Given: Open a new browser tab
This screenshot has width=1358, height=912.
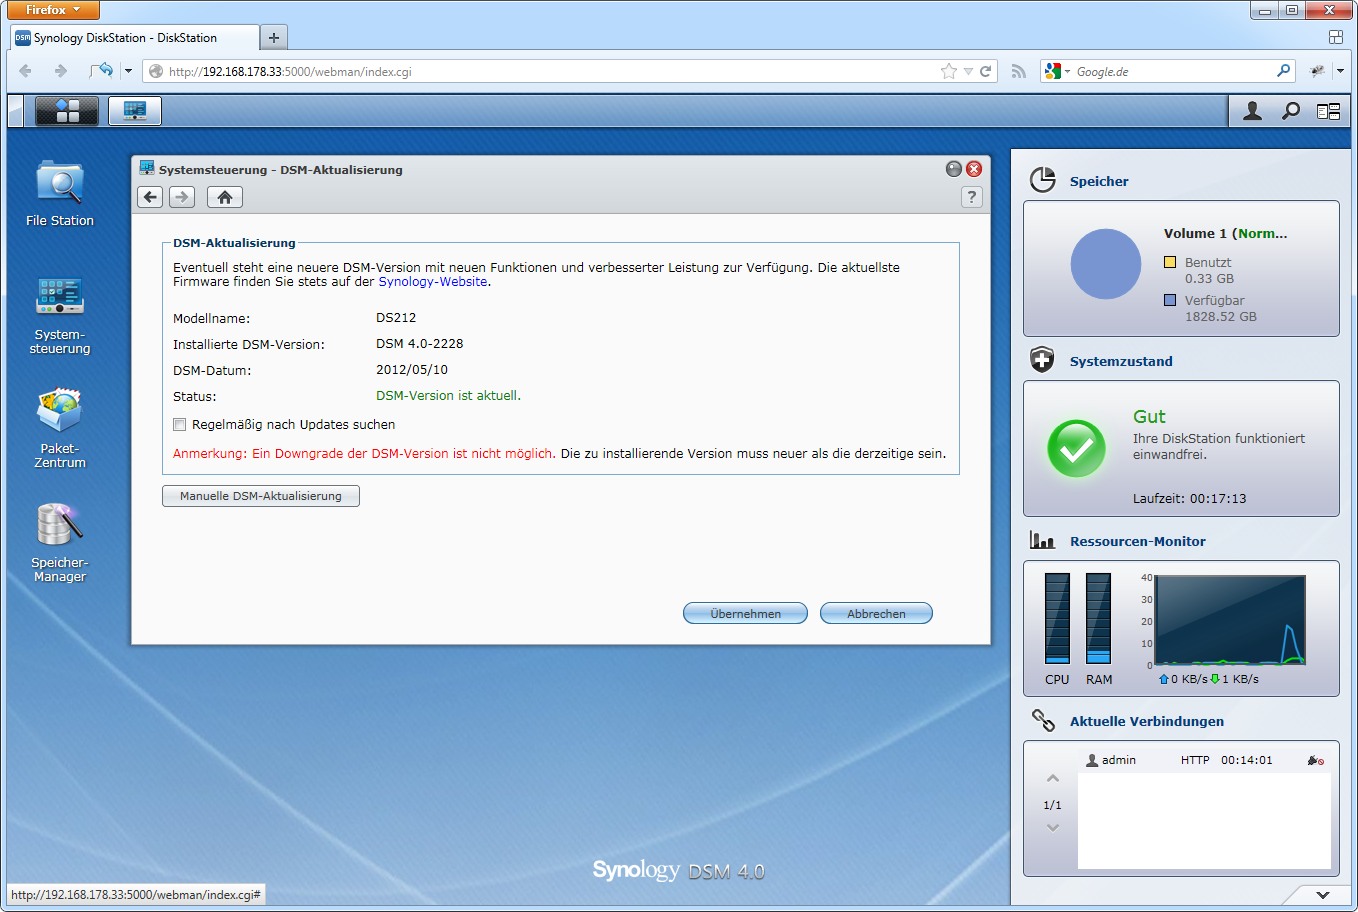Looking at the screenshot, I should pos(273,38).
